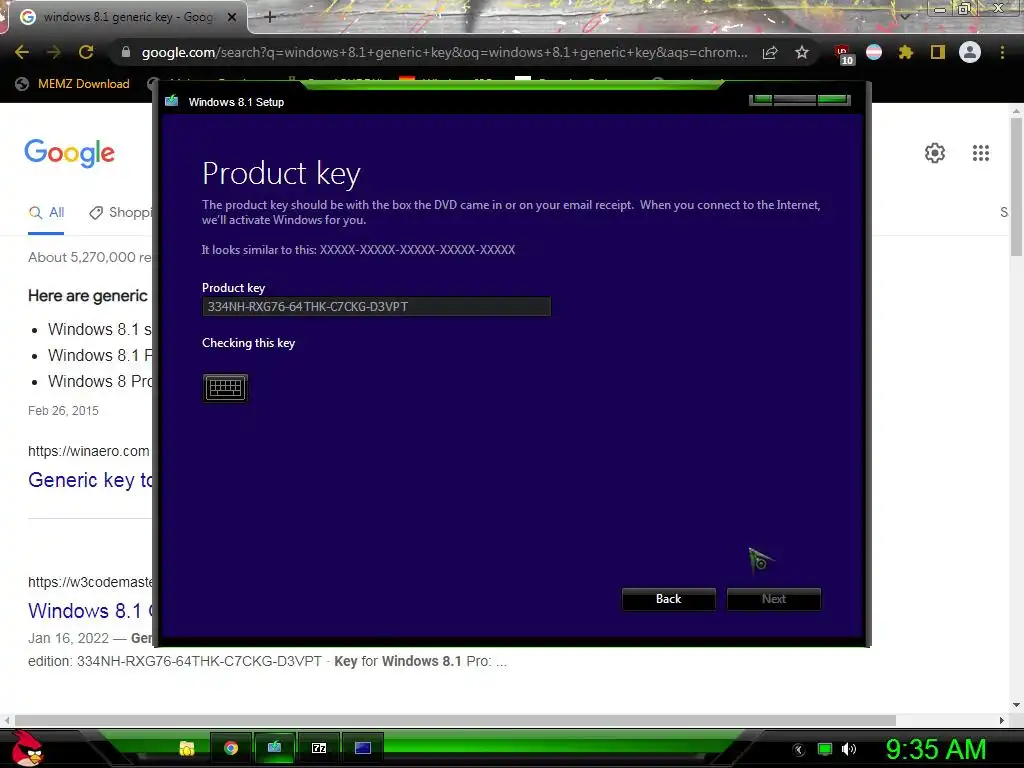Image resolution: width=1024 pixels, height=768 pixels.
Task: Focus the Product key input field
Action: coord(376,306)
